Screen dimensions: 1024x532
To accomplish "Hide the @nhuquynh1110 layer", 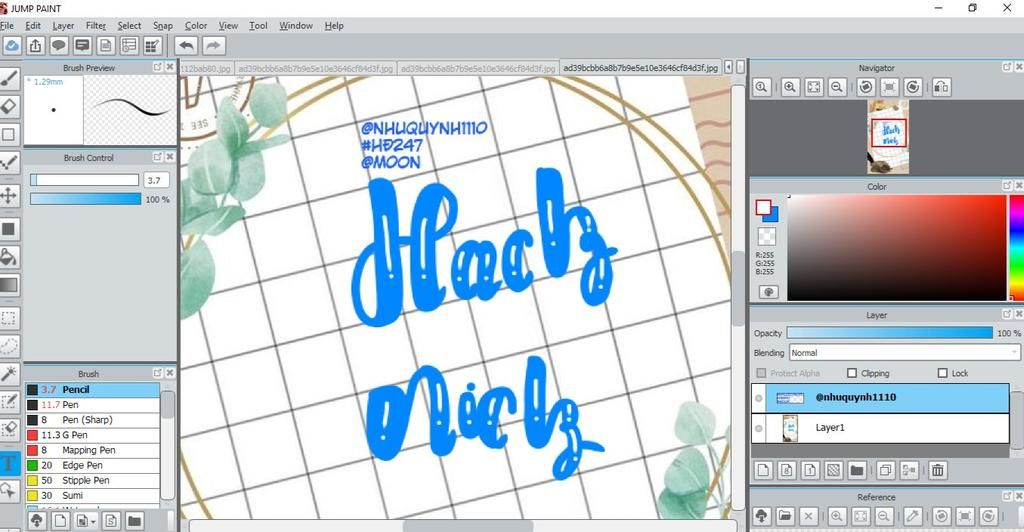I will point(759,398).
